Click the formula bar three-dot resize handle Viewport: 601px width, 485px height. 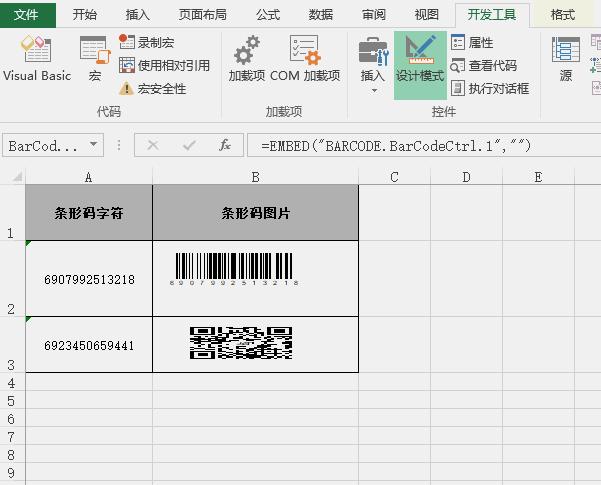tap(119, 145)
